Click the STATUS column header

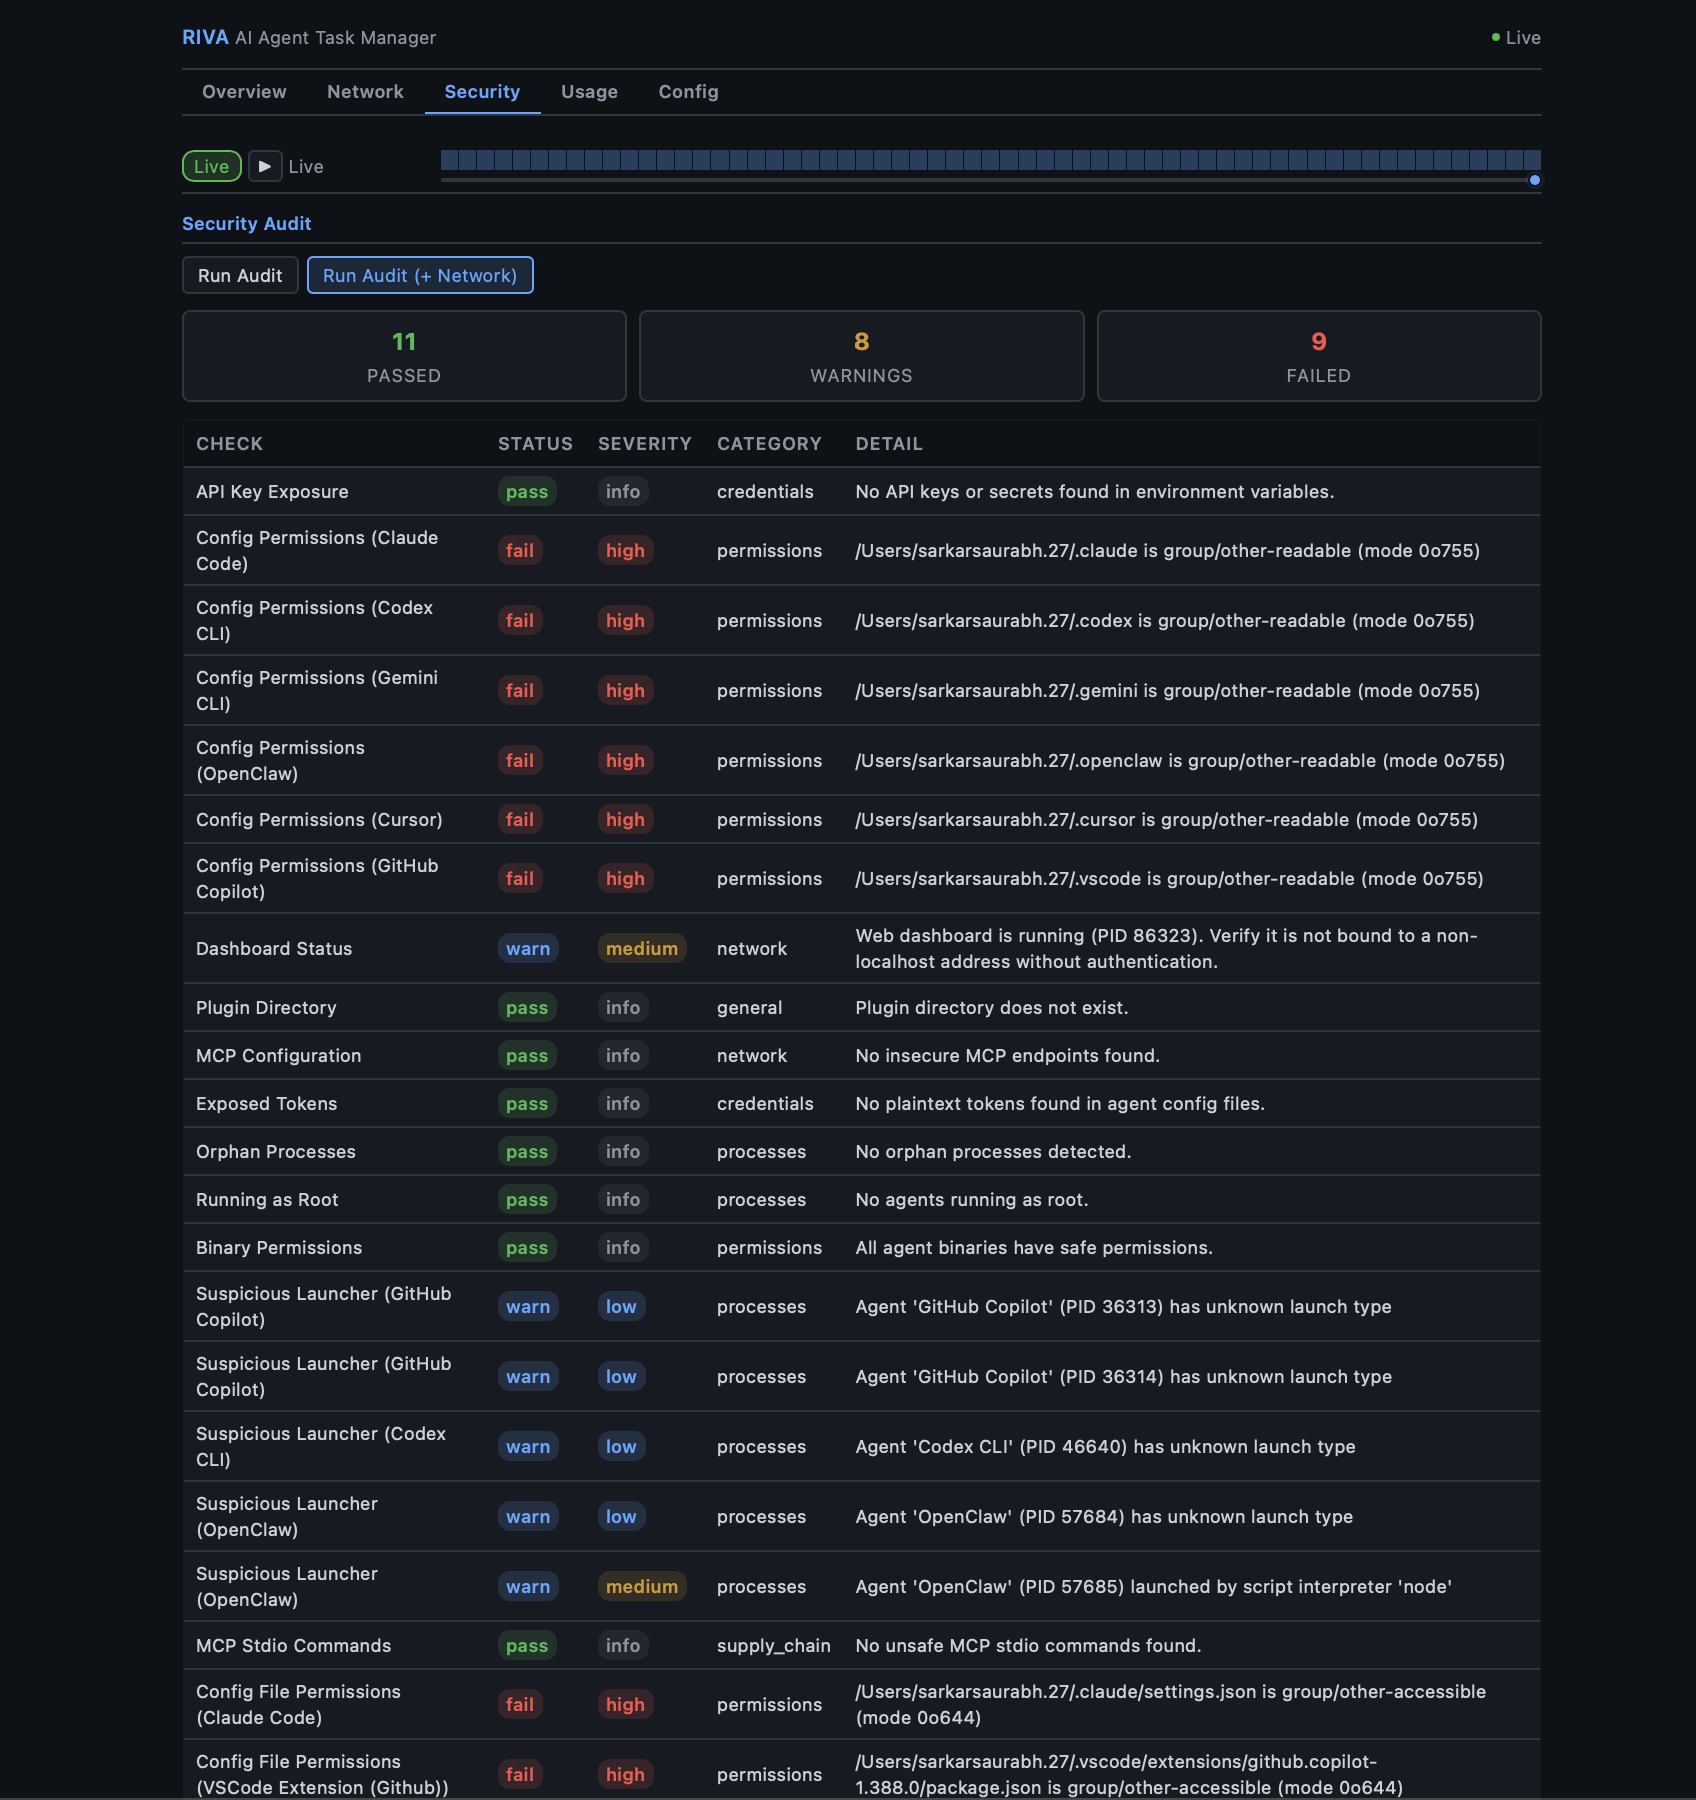point(535,444)
